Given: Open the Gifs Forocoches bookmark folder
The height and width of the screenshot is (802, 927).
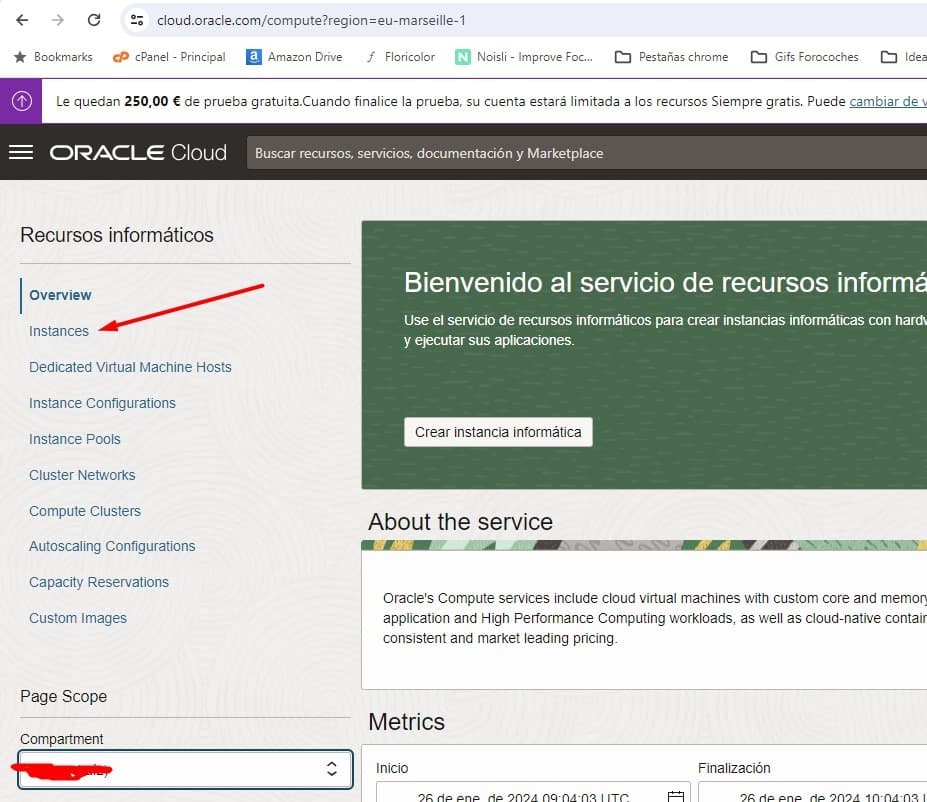Looking at the screenshot, I should point(805,57).
